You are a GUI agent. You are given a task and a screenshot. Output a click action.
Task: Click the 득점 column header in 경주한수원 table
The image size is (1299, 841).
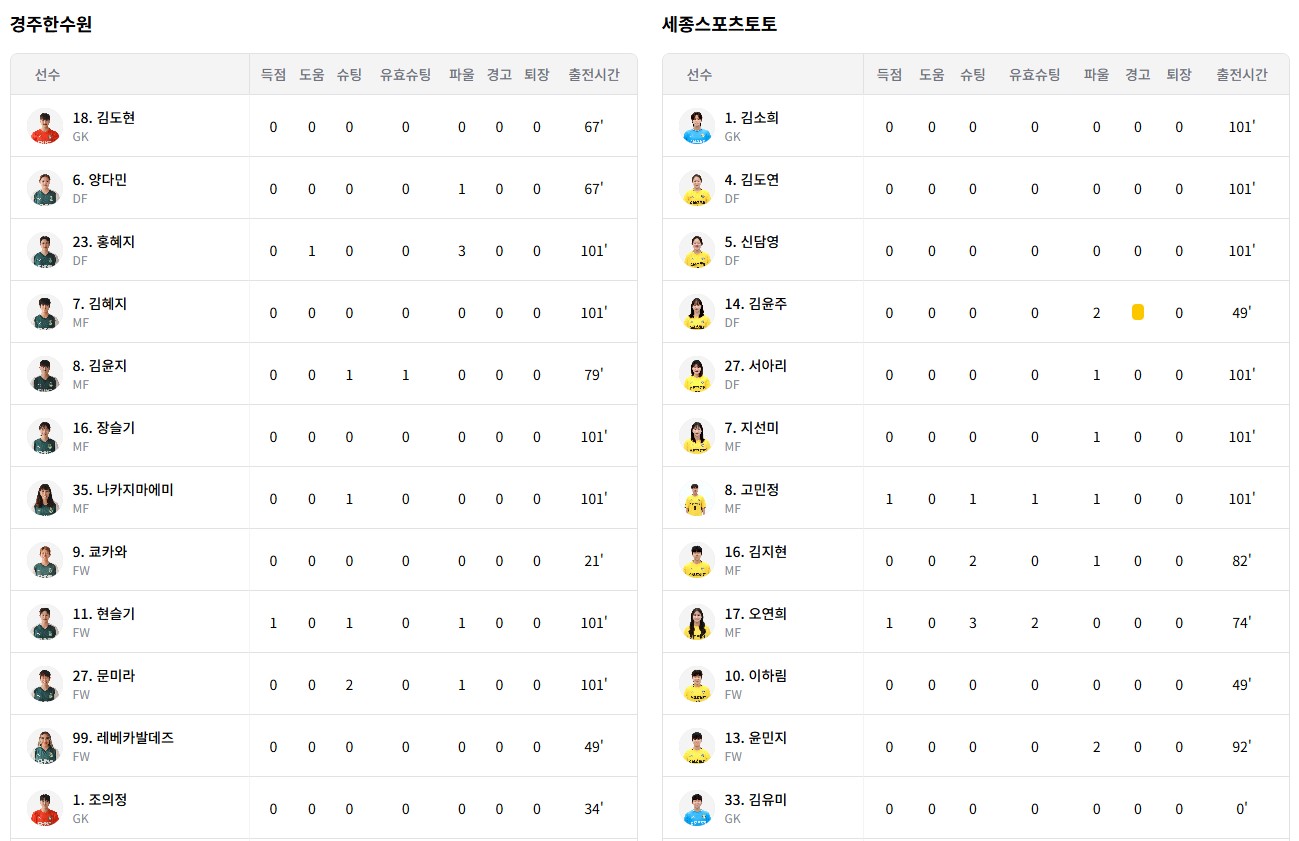(273, 75)
